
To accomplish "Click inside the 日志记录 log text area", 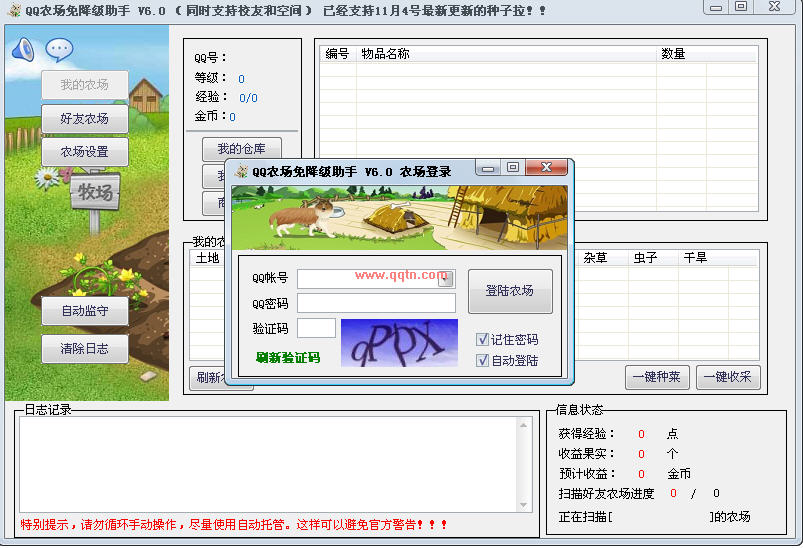I will [269, 465].
